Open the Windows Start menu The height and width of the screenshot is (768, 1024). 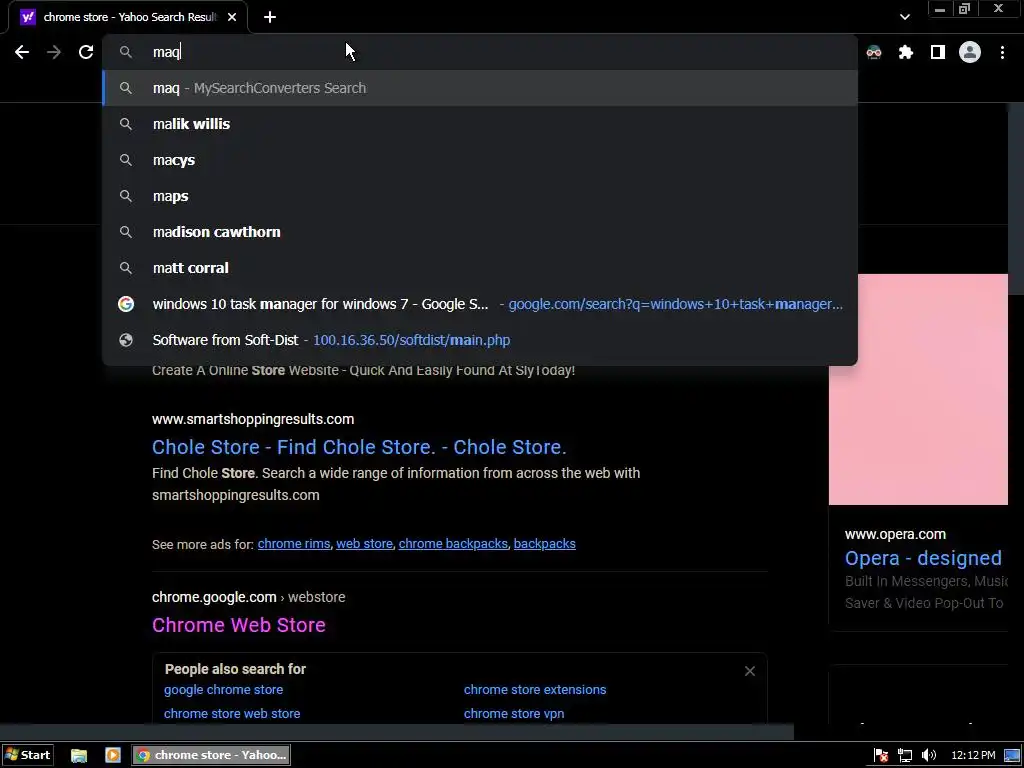(x=27, y=755)
